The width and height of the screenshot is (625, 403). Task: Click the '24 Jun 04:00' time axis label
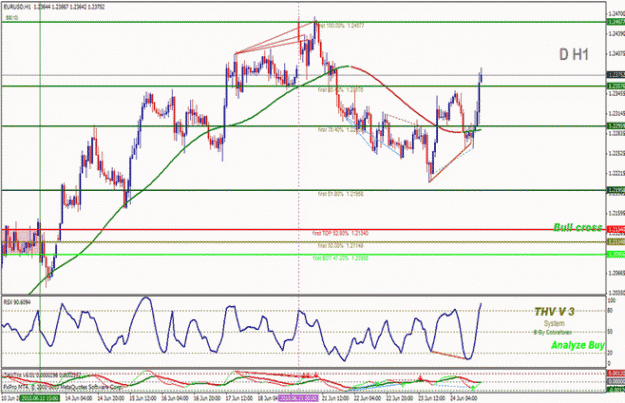(462, 398)
